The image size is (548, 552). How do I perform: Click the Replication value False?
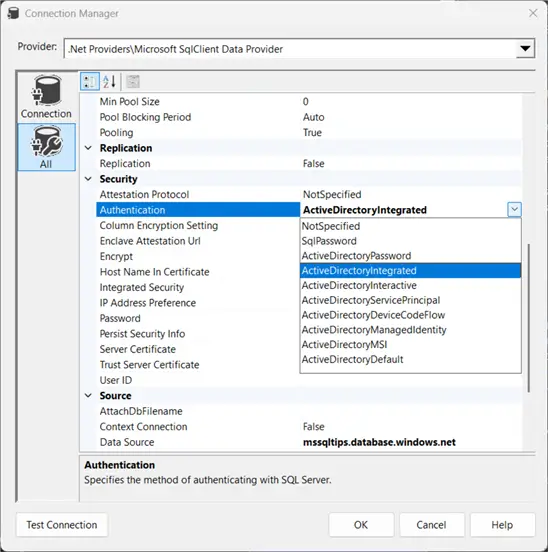[314, 164]
